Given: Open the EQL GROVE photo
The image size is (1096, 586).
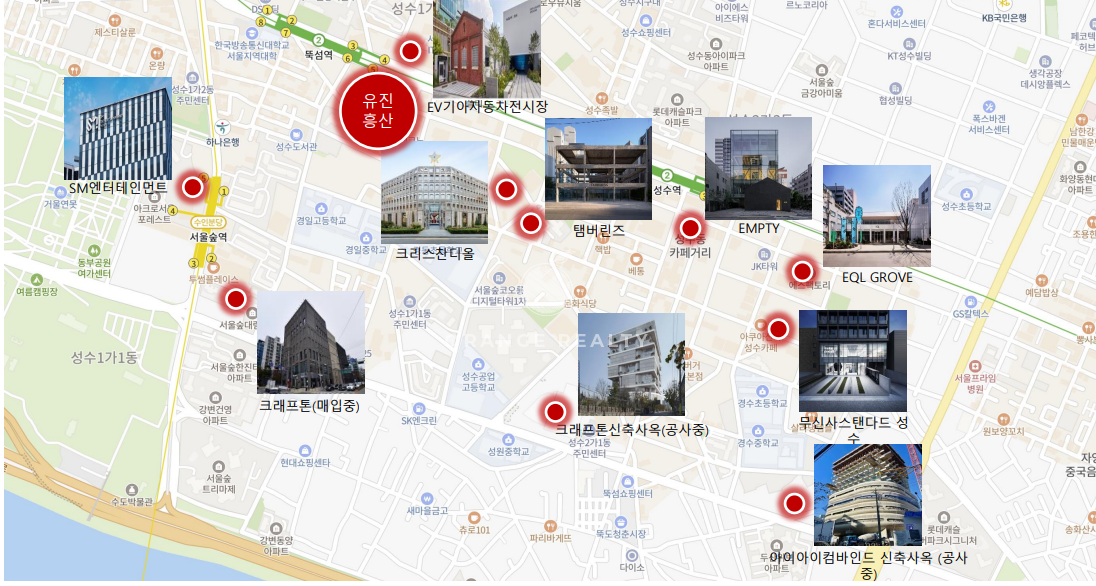Looking at the screenshot, I should [877, 216].
